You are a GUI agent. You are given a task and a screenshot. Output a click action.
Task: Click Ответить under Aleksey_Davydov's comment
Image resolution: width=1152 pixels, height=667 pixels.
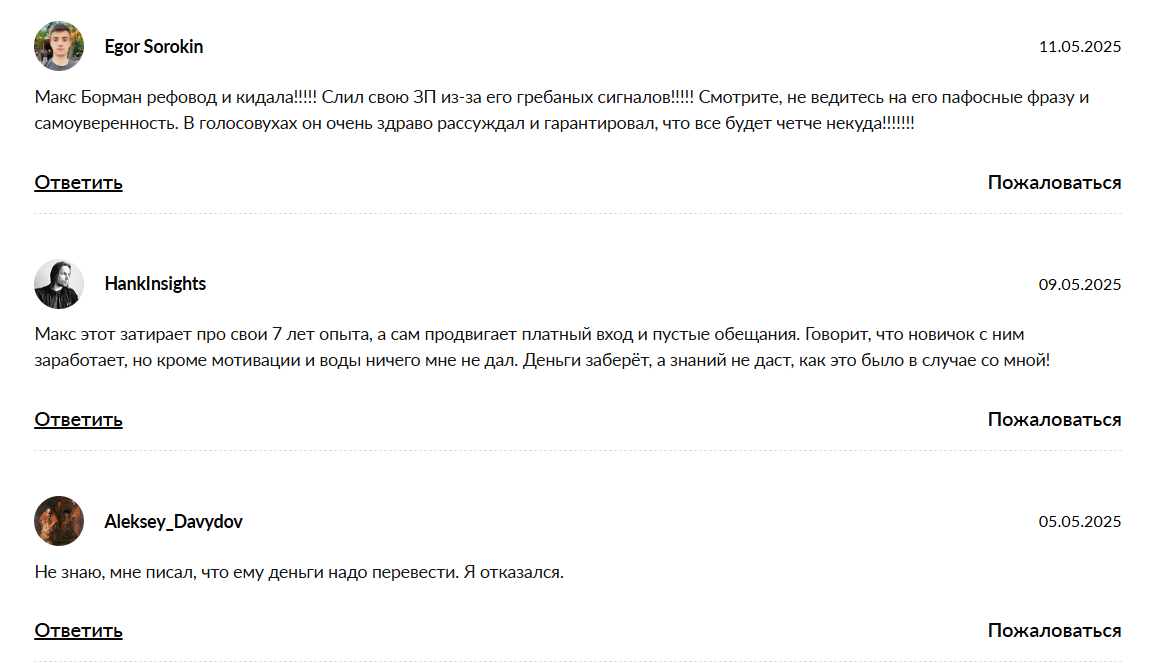point(79,630)
